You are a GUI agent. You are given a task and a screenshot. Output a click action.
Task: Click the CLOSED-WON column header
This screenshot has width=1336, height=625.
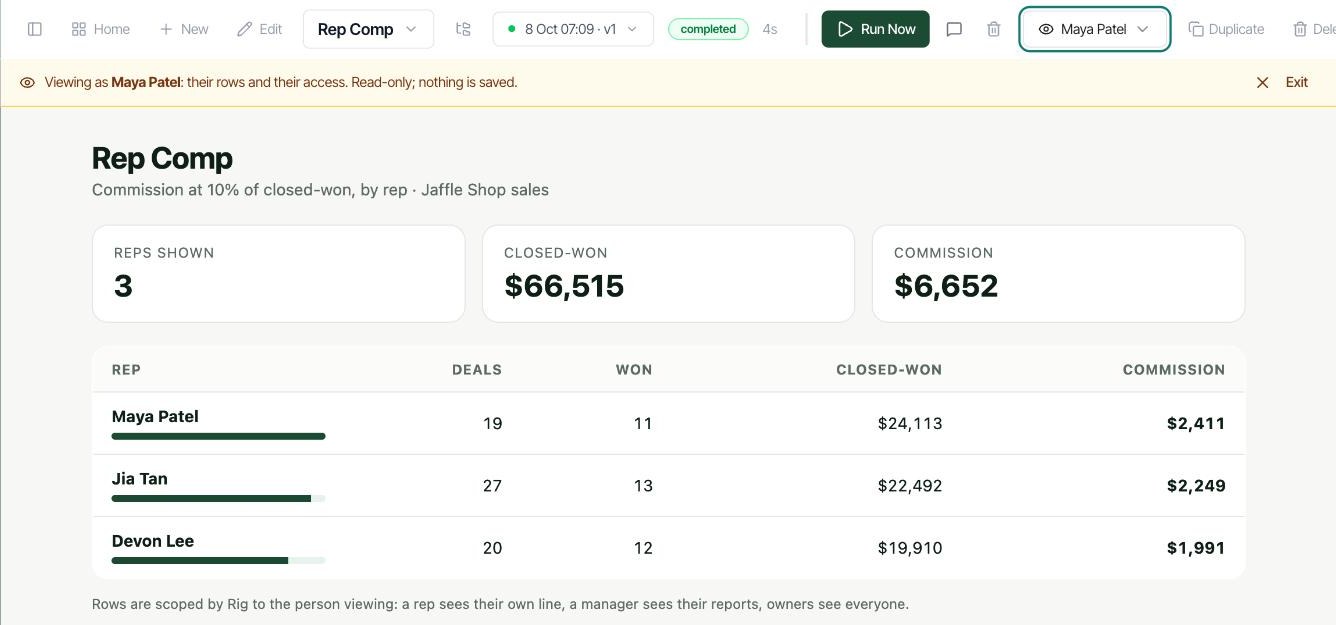point(889,370)
